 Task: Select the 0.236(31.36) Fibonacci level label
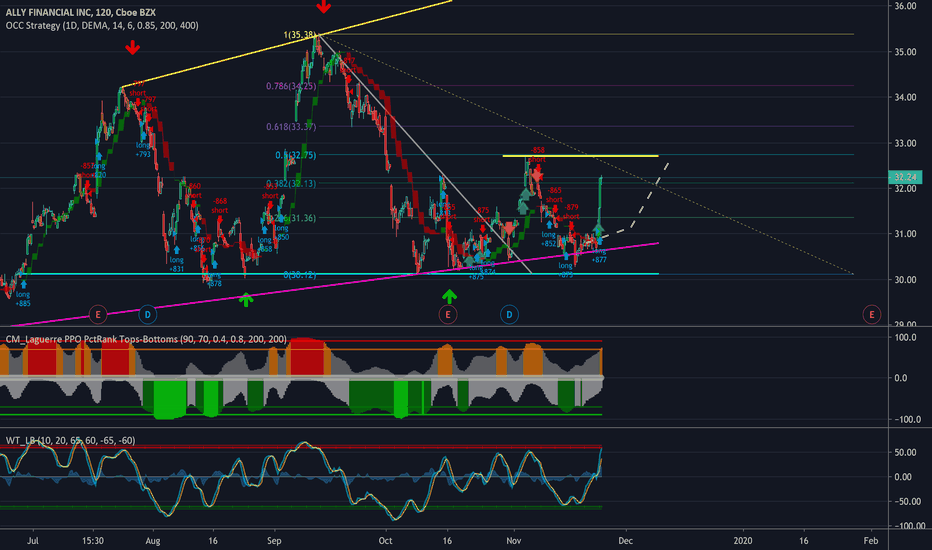[x=291, y=218]
